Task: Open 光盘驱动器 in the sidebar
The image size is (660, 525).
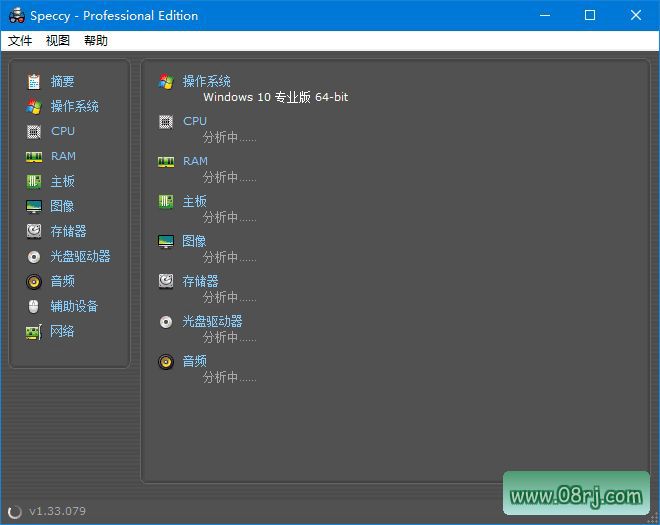Action: [x=80, y=256]
